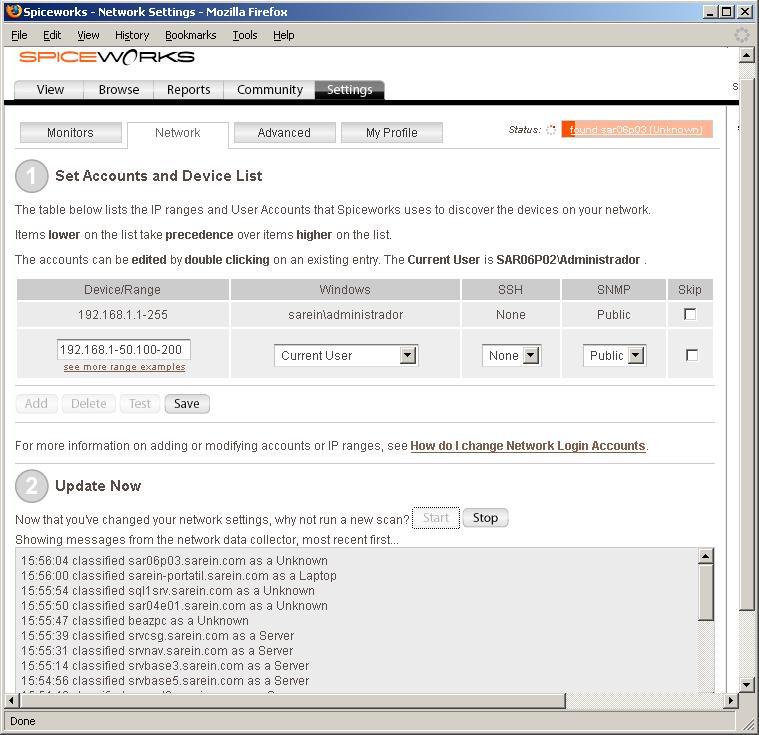759x735 pixels.
Task: Click the Skip column header
Action: click(x=690, y=290)
